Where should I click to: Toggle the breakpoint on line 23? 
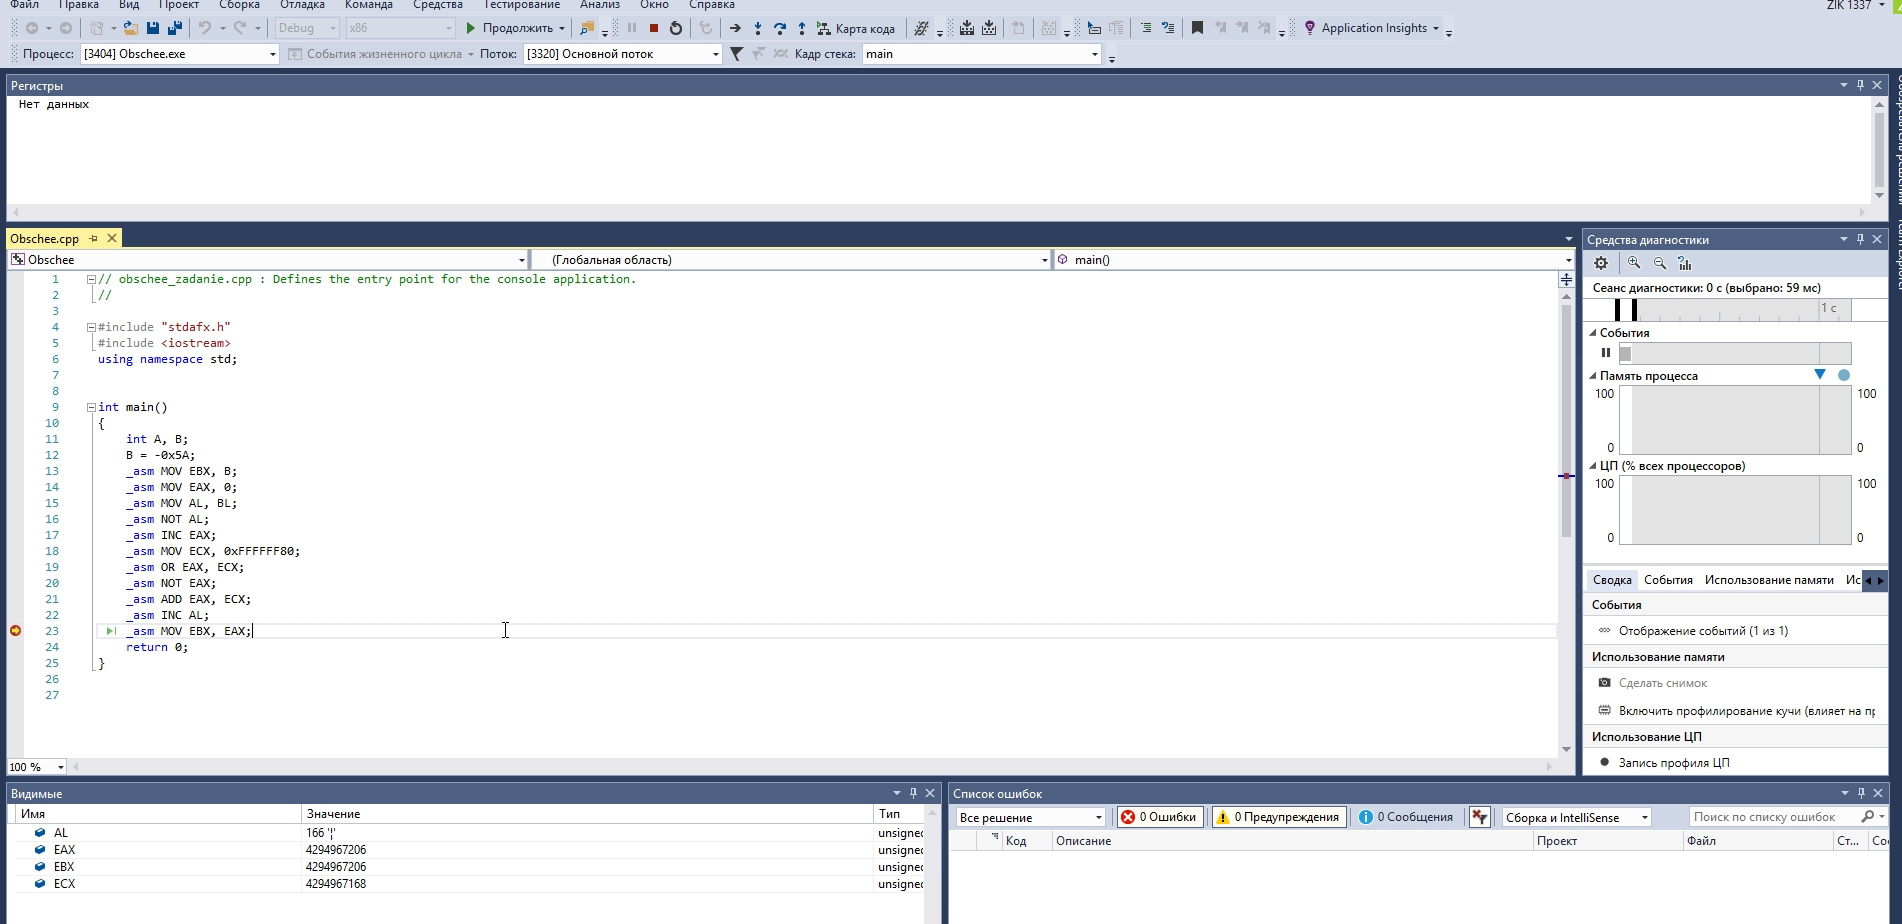click(x=15, y=631)
